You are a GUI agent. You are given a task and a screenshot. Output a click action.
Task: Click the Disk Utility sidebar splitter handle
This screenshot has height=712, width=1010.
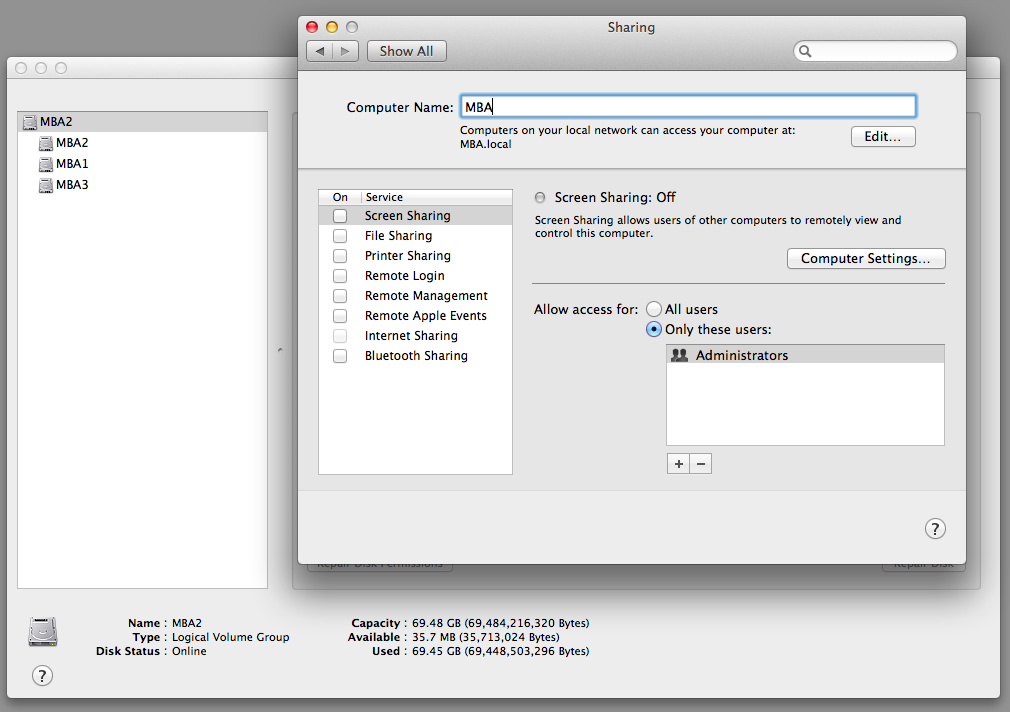(x=280, y=350)
